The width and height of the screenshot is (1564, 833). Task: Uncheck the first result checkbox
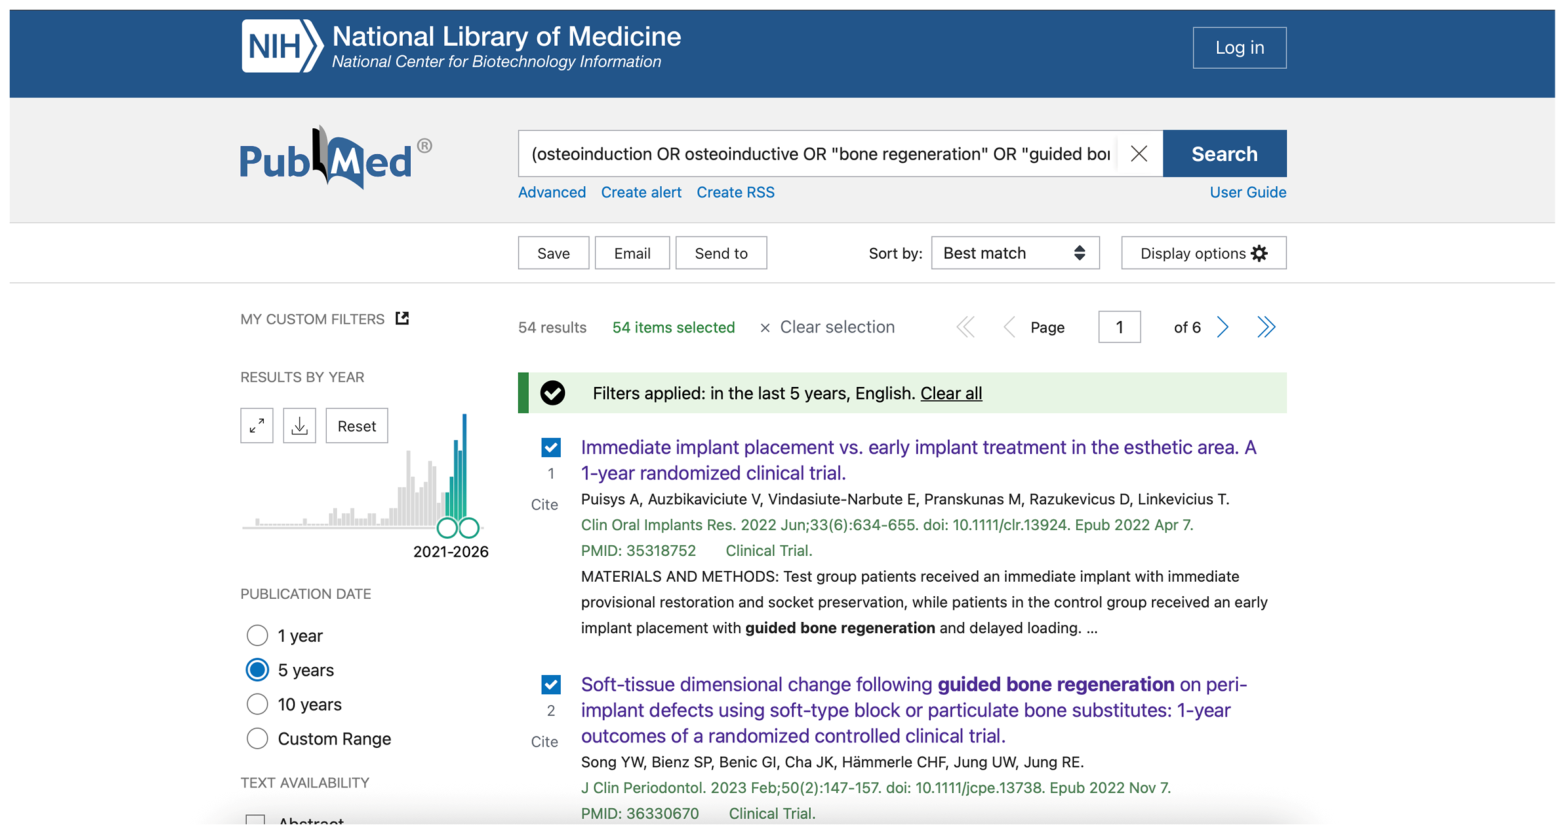tap(551, 447)
